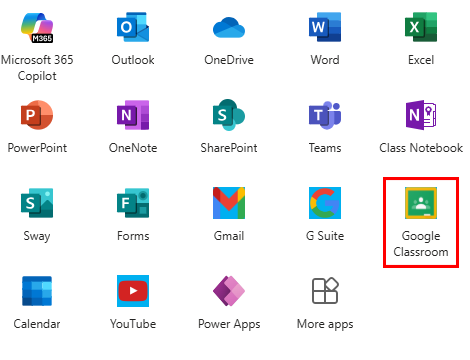Click the 'Excel' text label
Viewport: 470px width, 360px height.
(421, 60)
